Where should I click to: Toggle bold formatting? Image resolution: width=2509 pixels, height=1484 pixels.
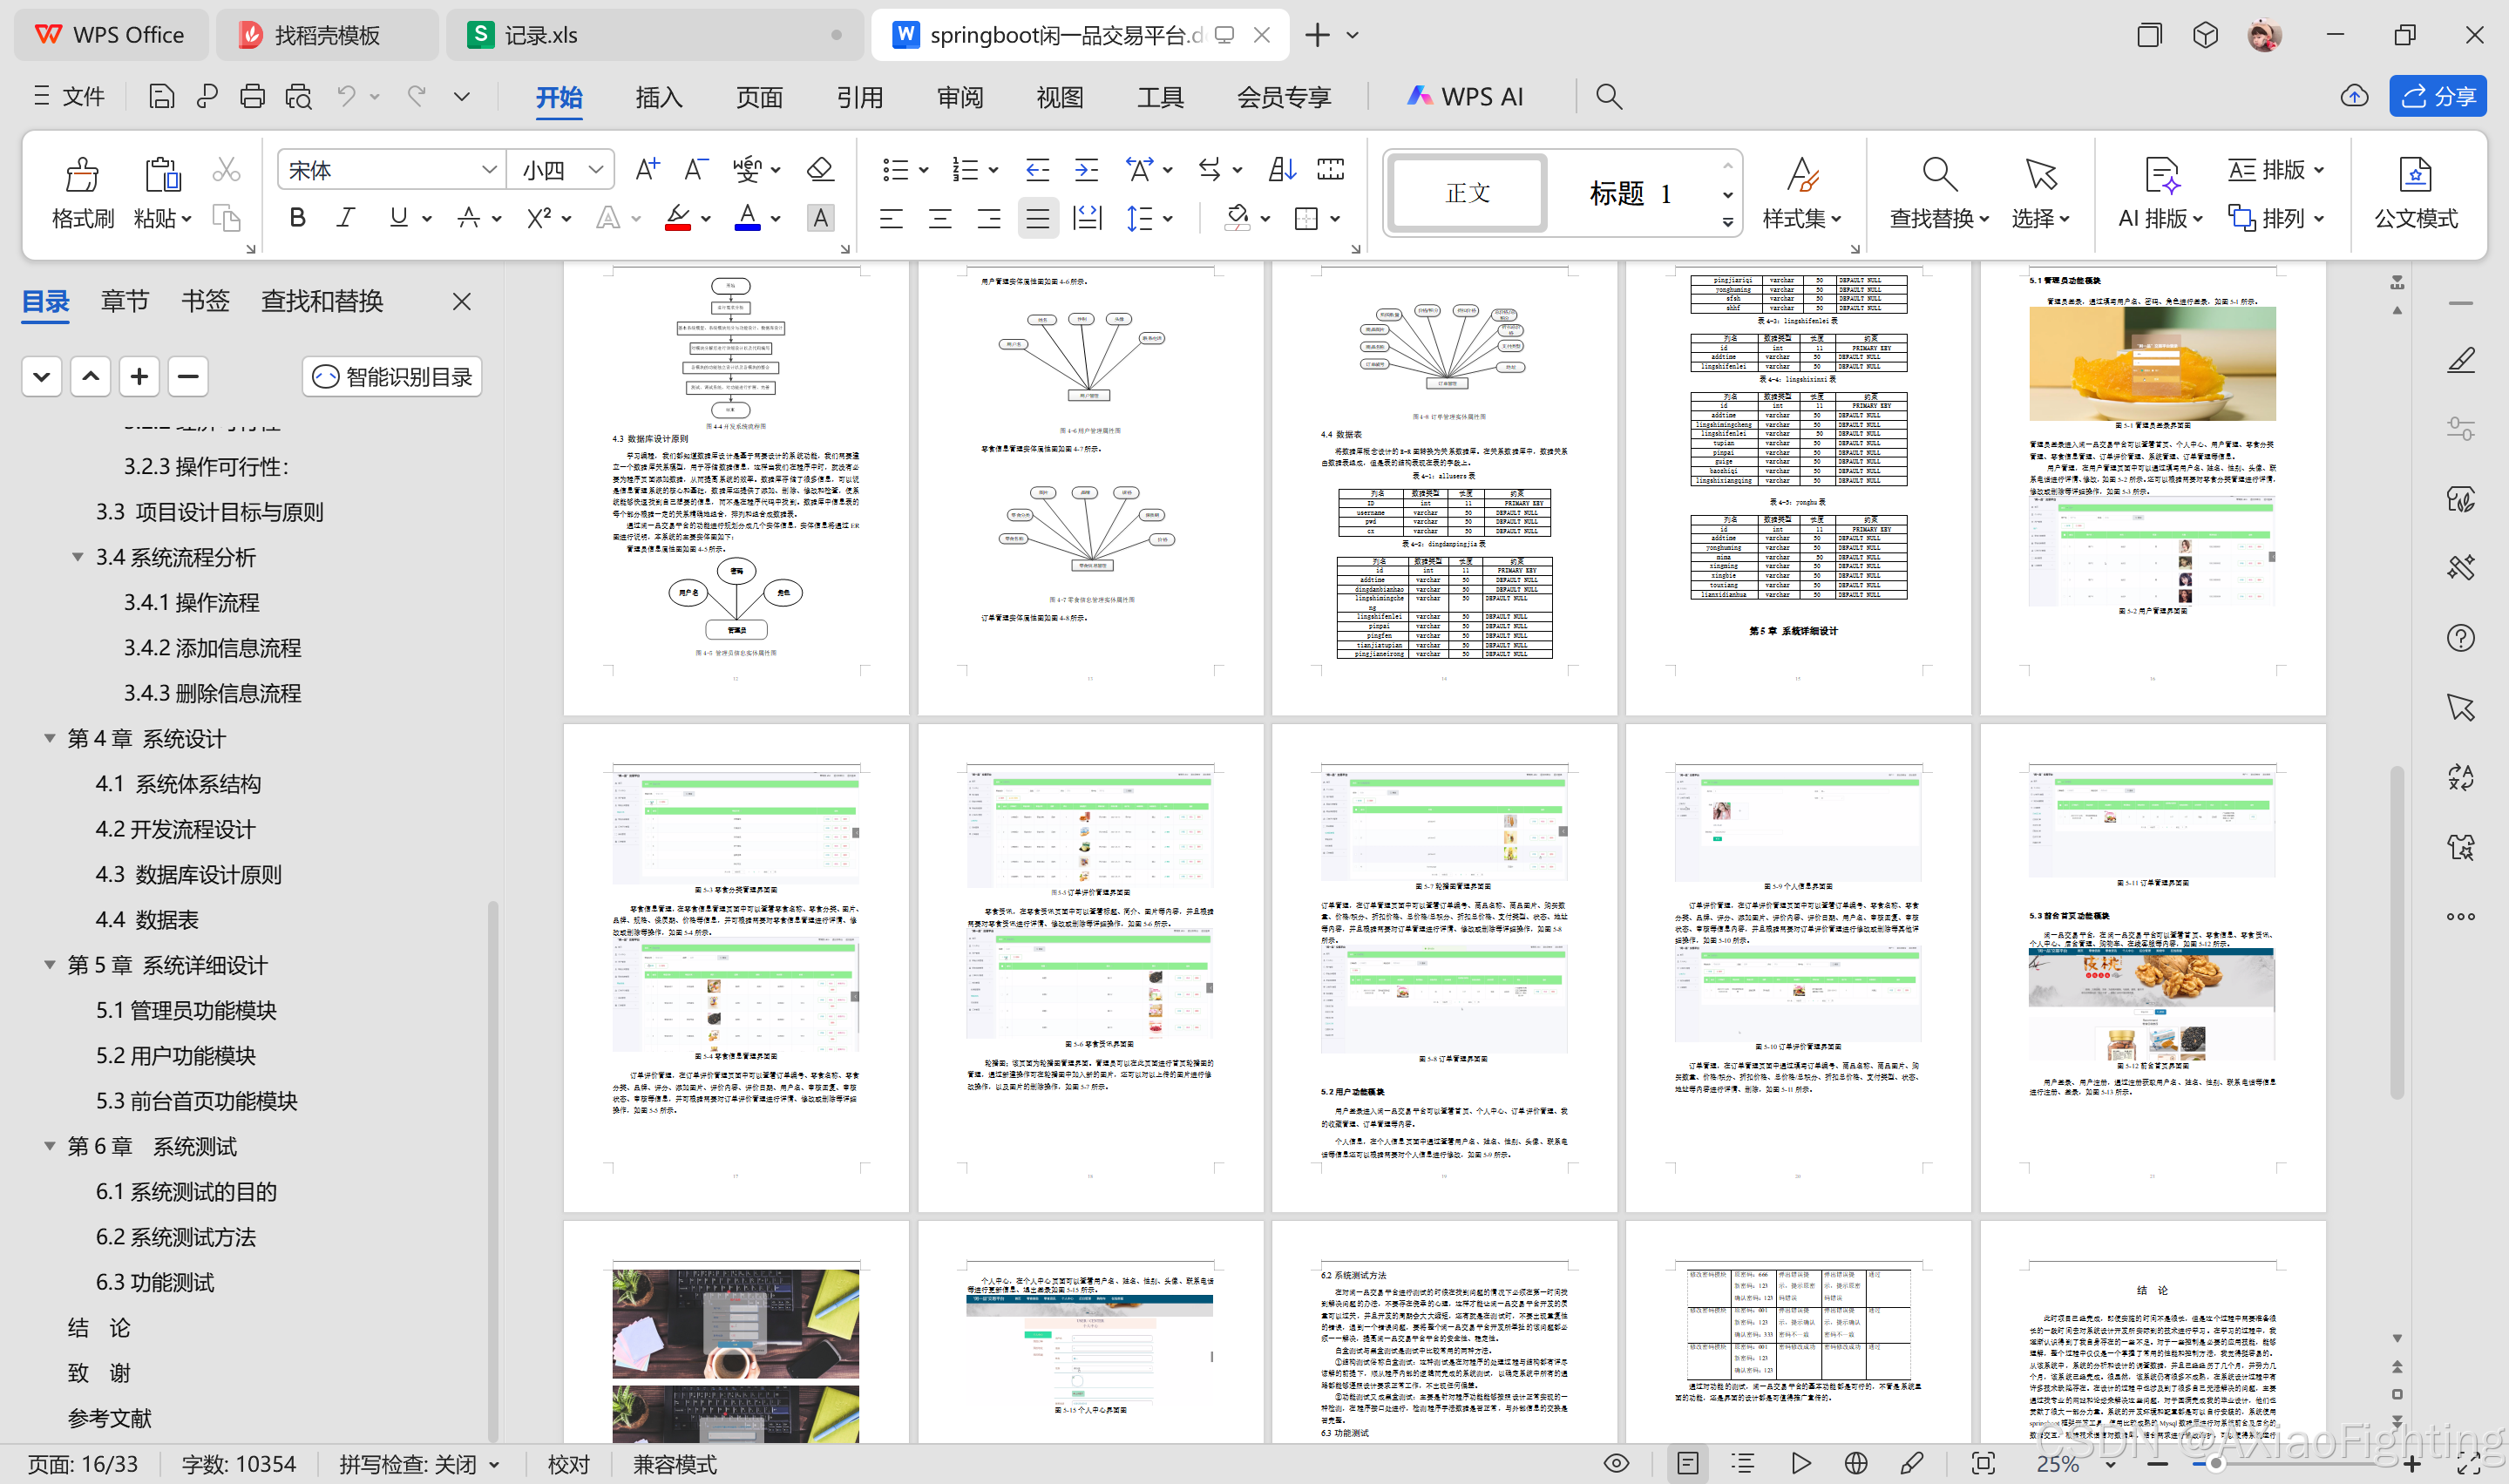297,218
